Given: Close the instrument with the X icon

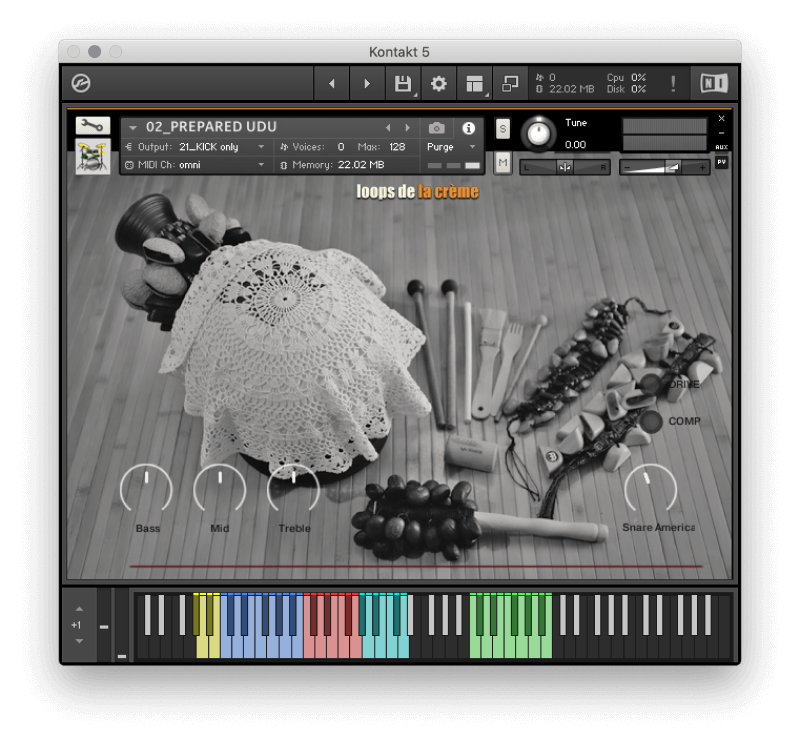Looking at the screenshot, I should click(721, 118).
